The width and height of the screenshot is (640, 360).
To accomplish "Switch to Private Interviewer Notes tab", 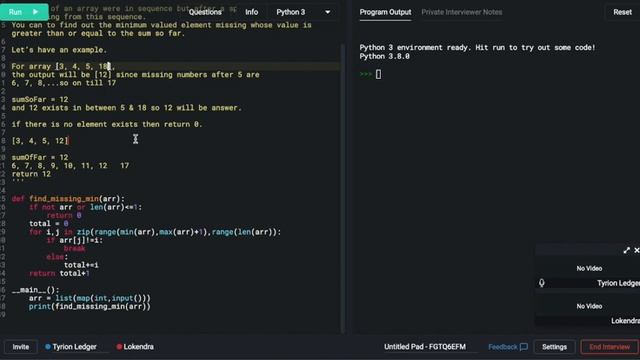I will 462,12.
